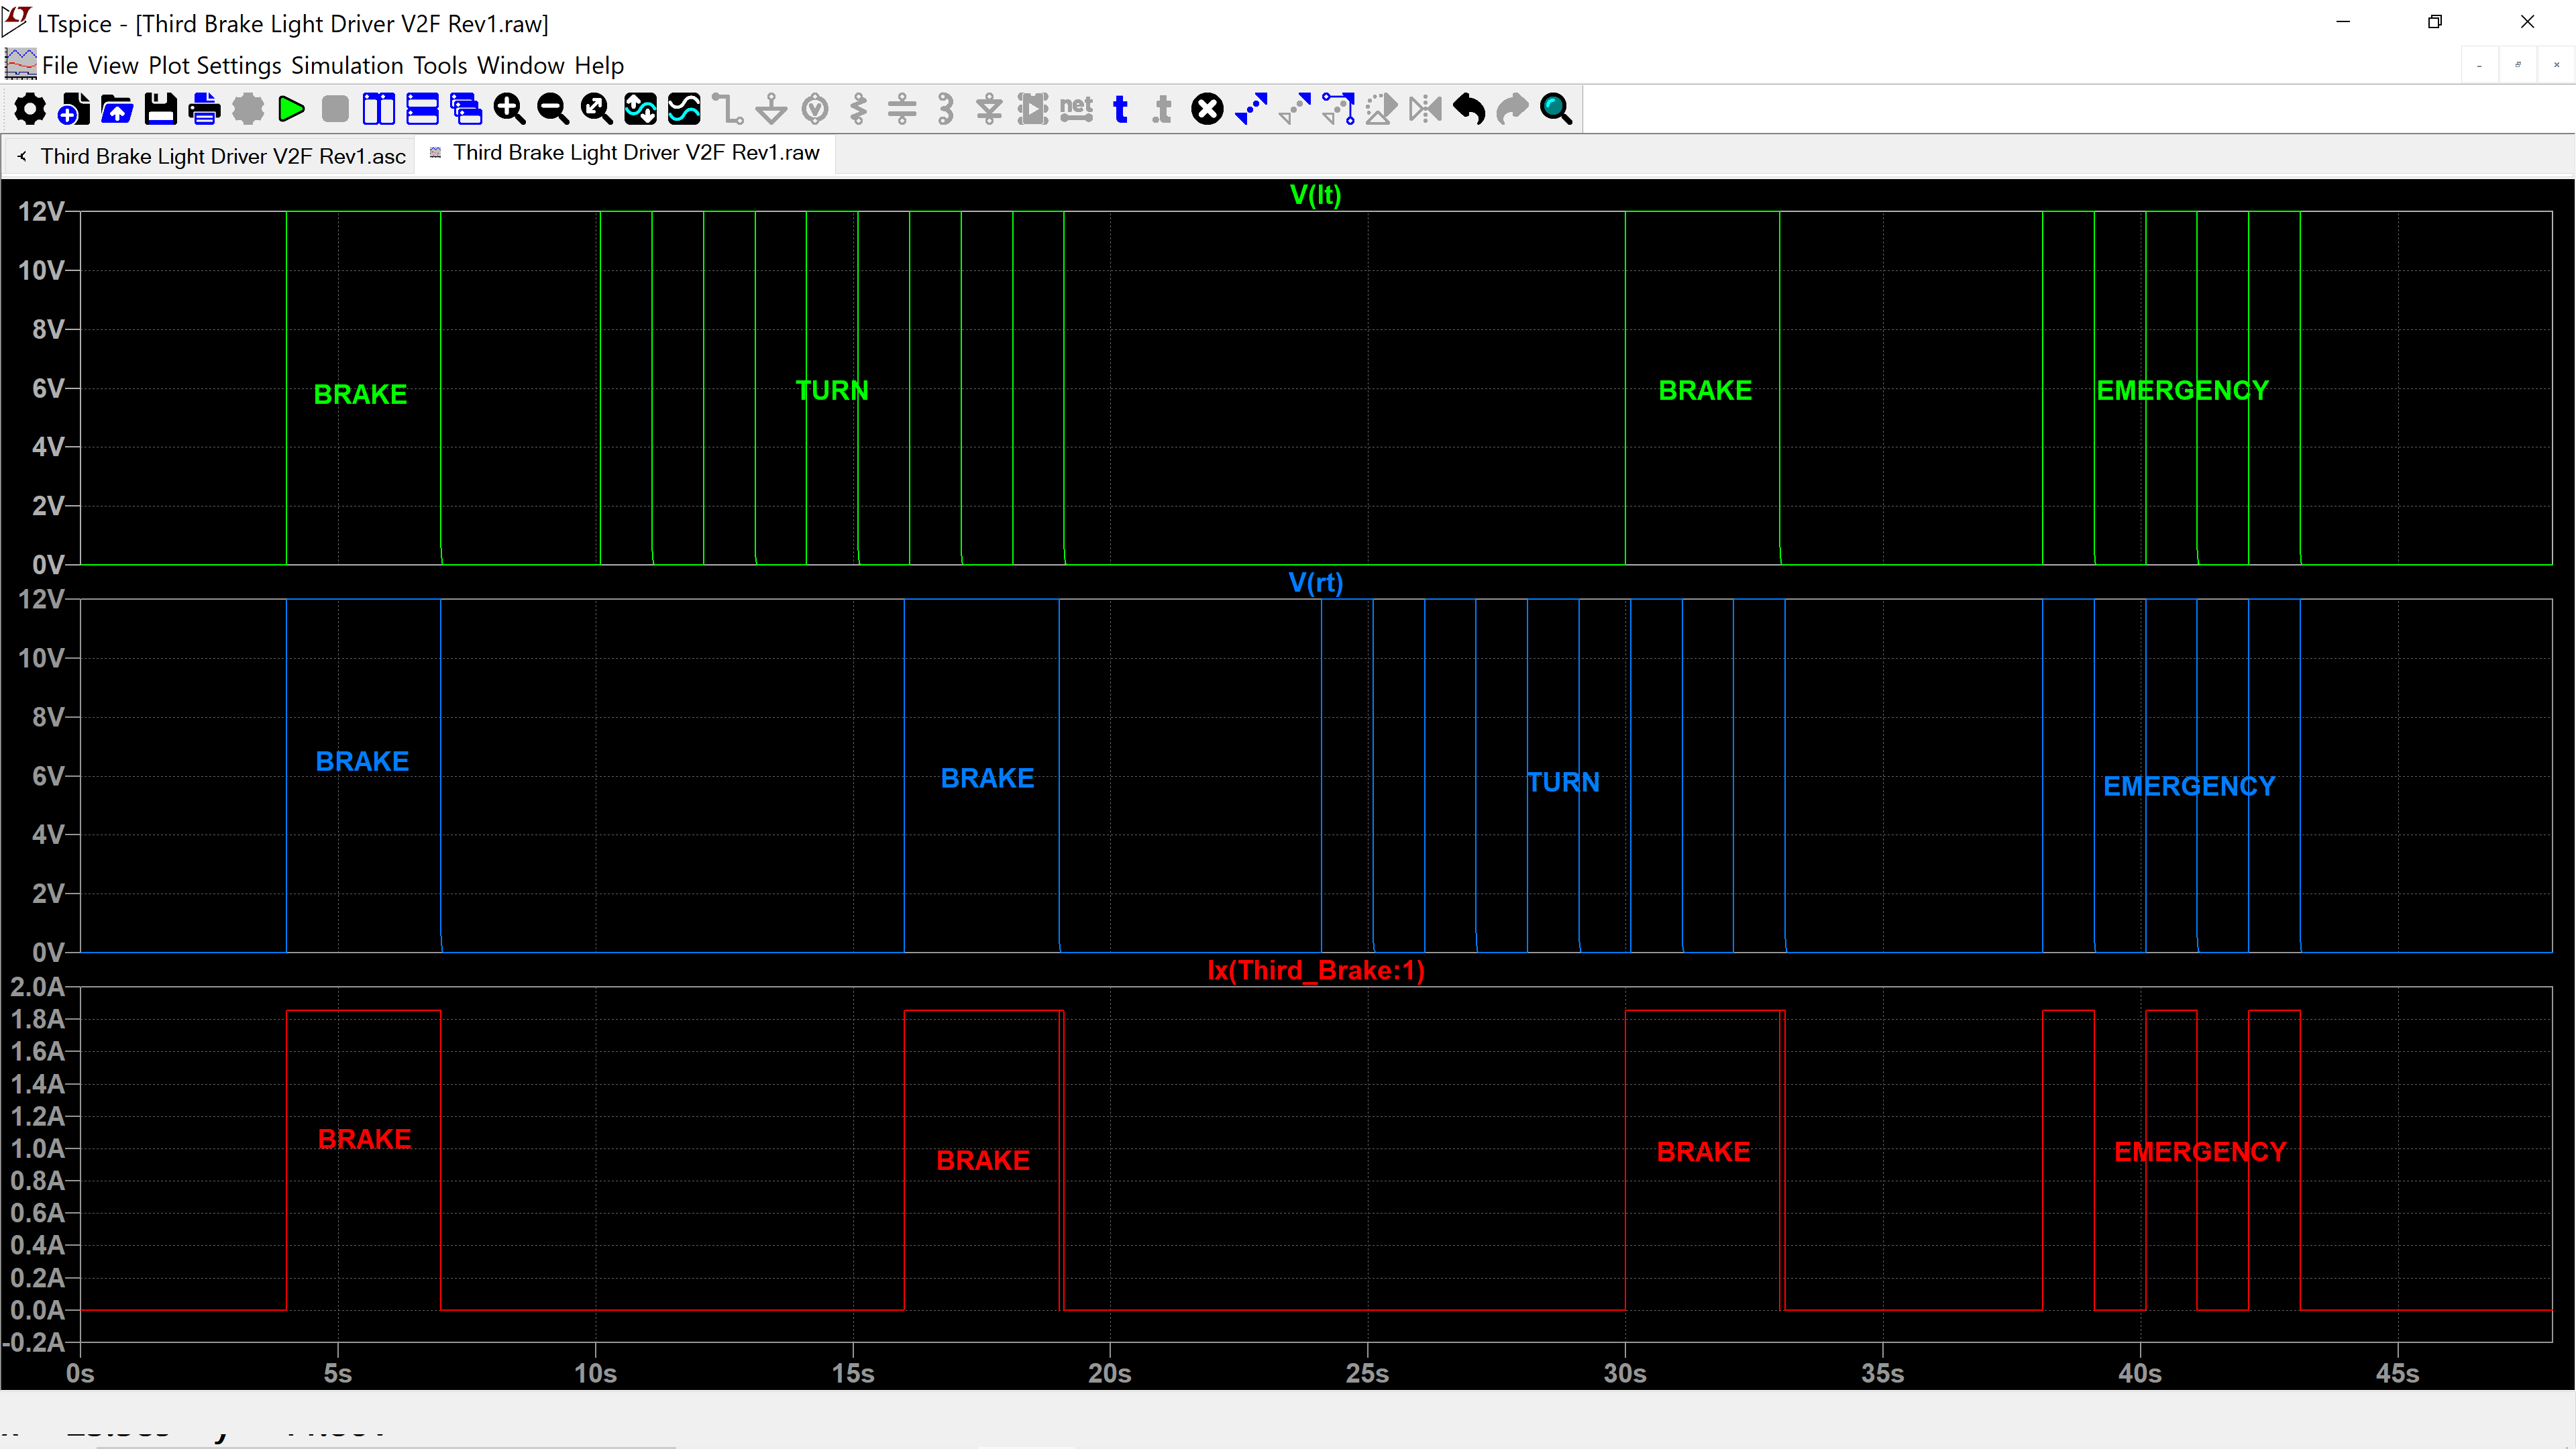Click the Zoom to fit icon

pyautogui.click(x=597, y=109)
